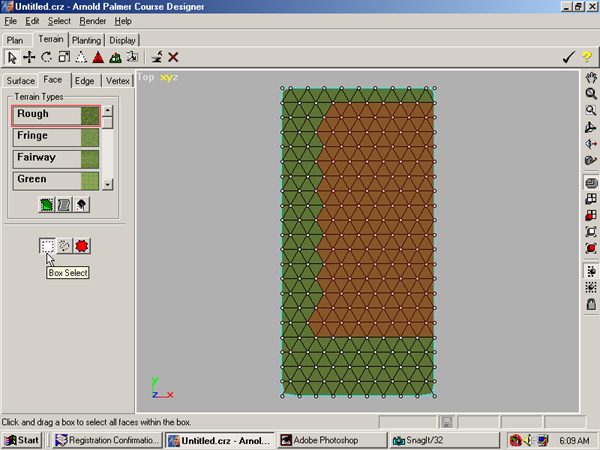This screenshot has width=600, height=450.
Task: Click the speaker volume tray icon
Action: click(x=529, y=440)
